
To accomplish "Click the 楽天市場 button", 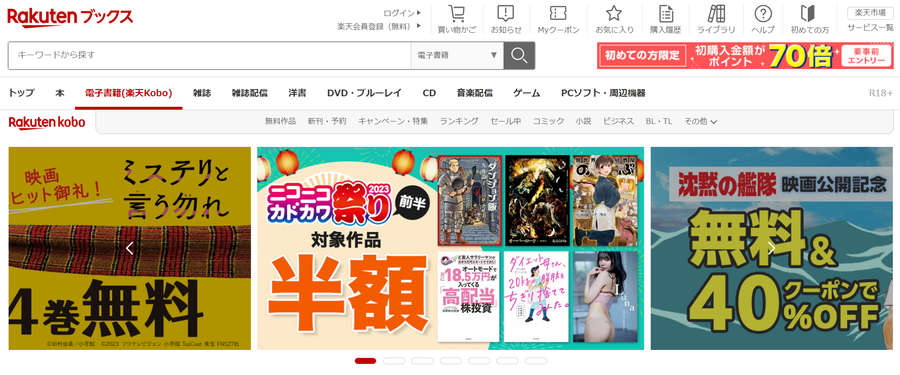I will pos(870,13).
